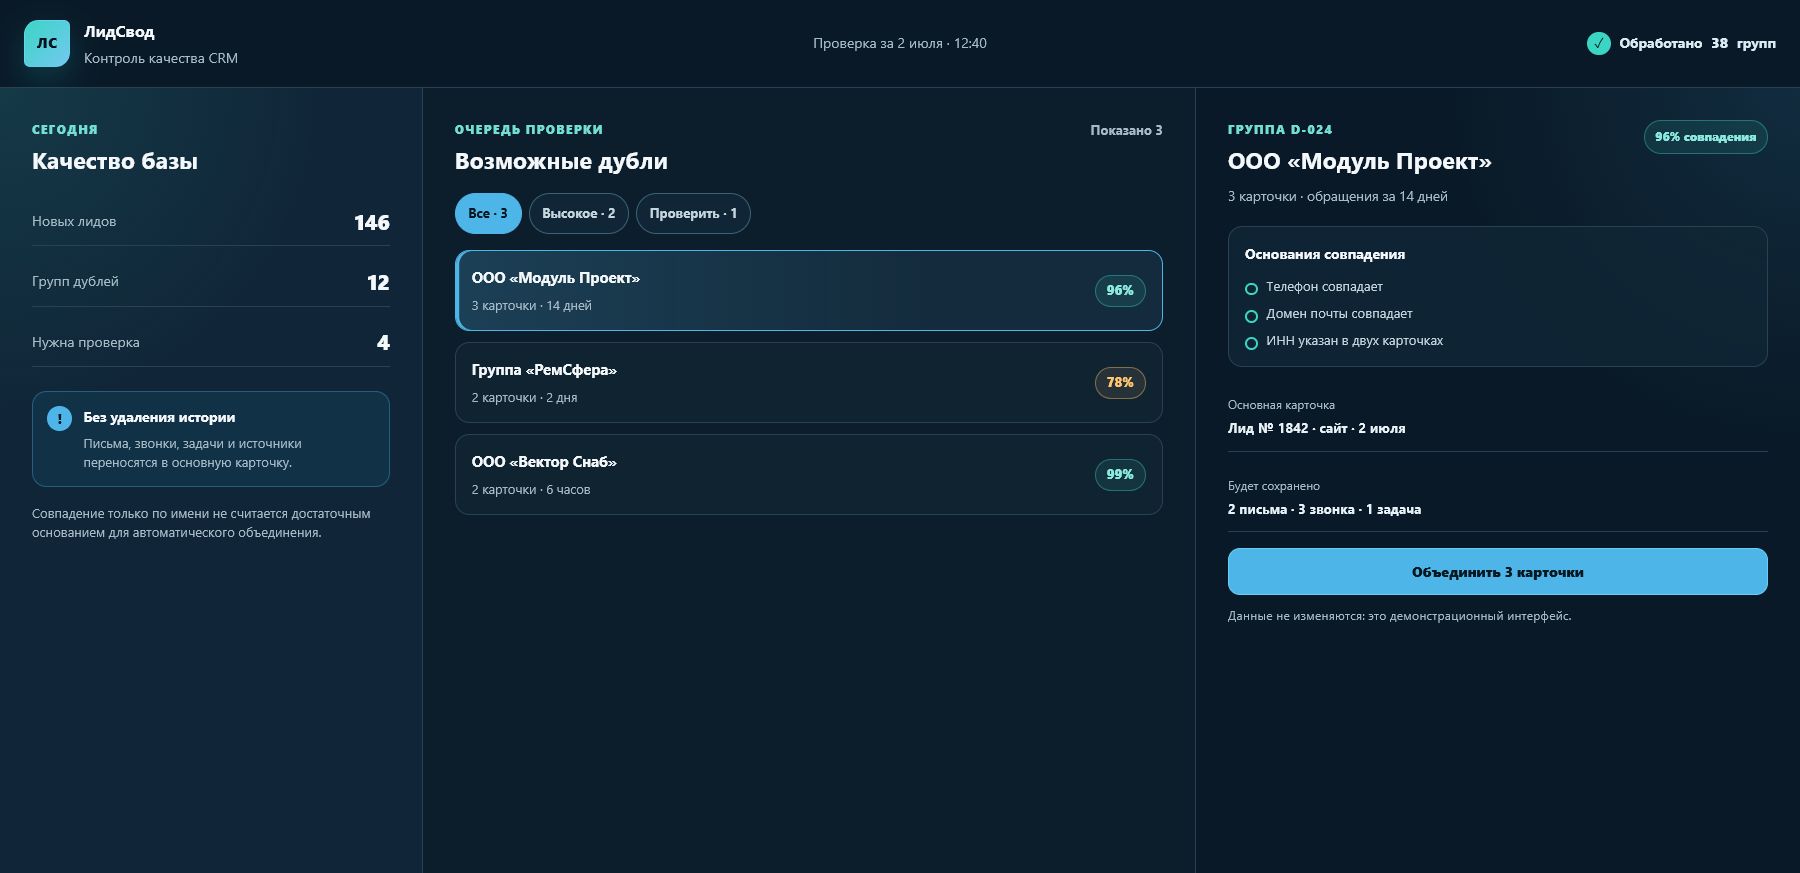
Task: Click the ООО «Модуль Проект» heading in the details panel
Action: point(1360,161)
